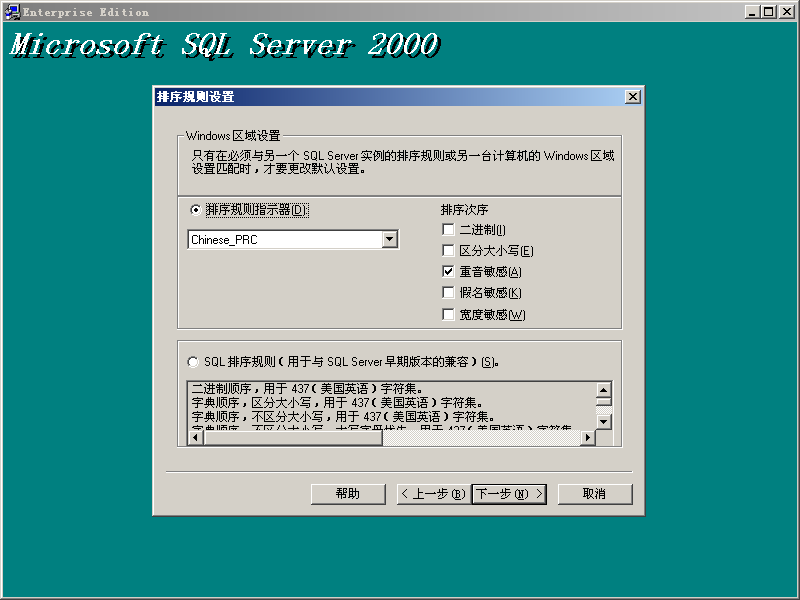This screenshot has height=600, width=800.
Task: Cancel setup with 取消 button
Action: click(595, 494)
